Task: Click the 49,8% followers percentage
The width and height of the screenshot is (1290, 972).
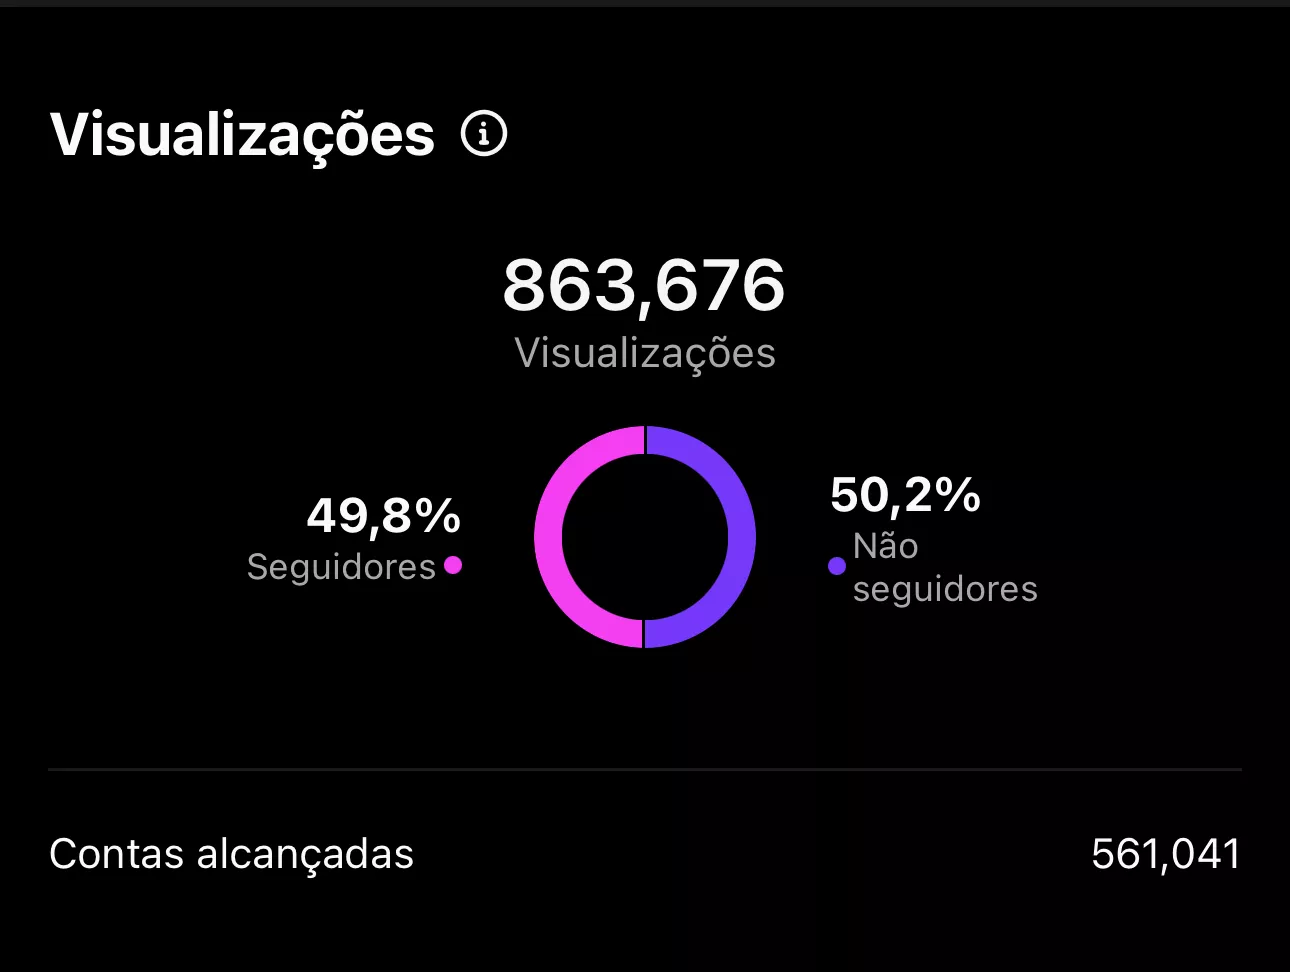Action: pos(383,516)
